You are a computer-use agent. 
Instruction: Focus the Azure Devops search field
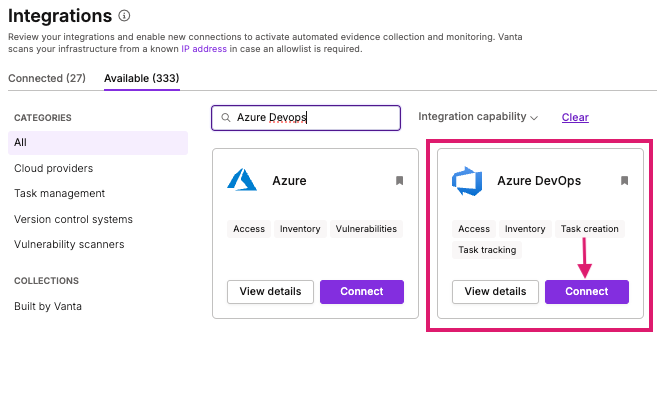[x=306, y=118]
